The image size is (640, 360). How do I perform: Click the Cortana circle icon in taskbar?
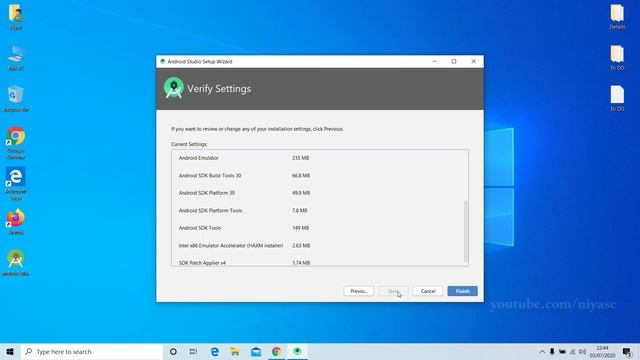click(173, 351)
